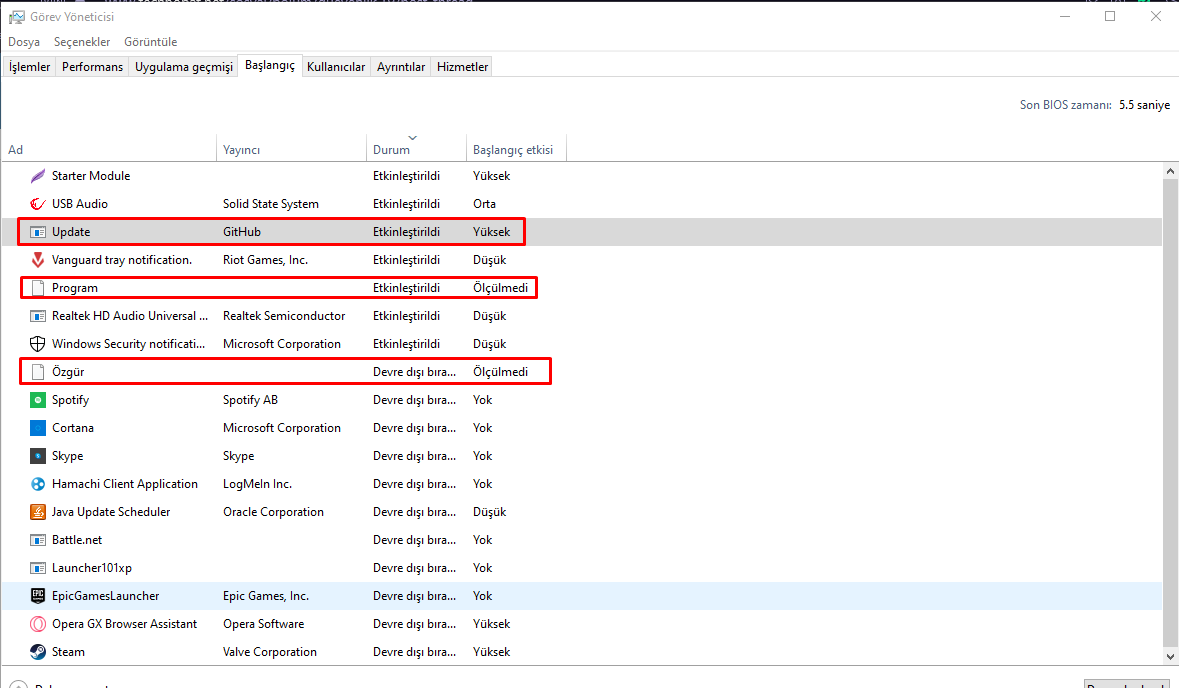Click the Realtek HD Audio Universal icon
The height and width of the screenshot is (688, 1179).
(x=38, y=316)
